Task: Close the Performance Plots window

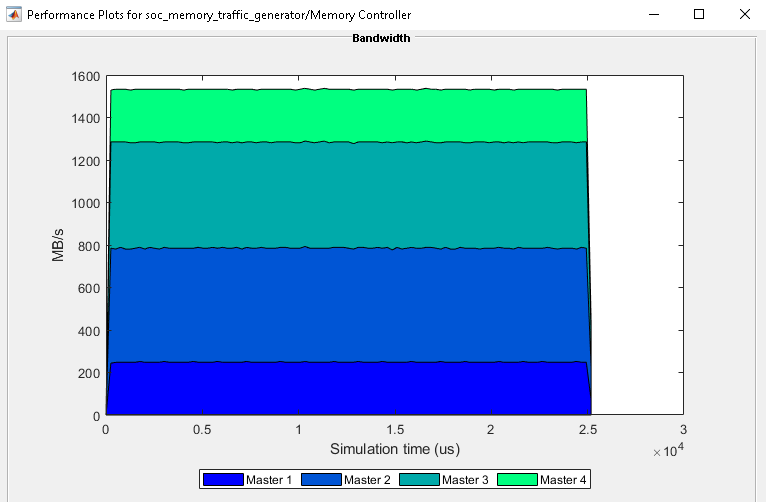Action: (x=745, y=14)
